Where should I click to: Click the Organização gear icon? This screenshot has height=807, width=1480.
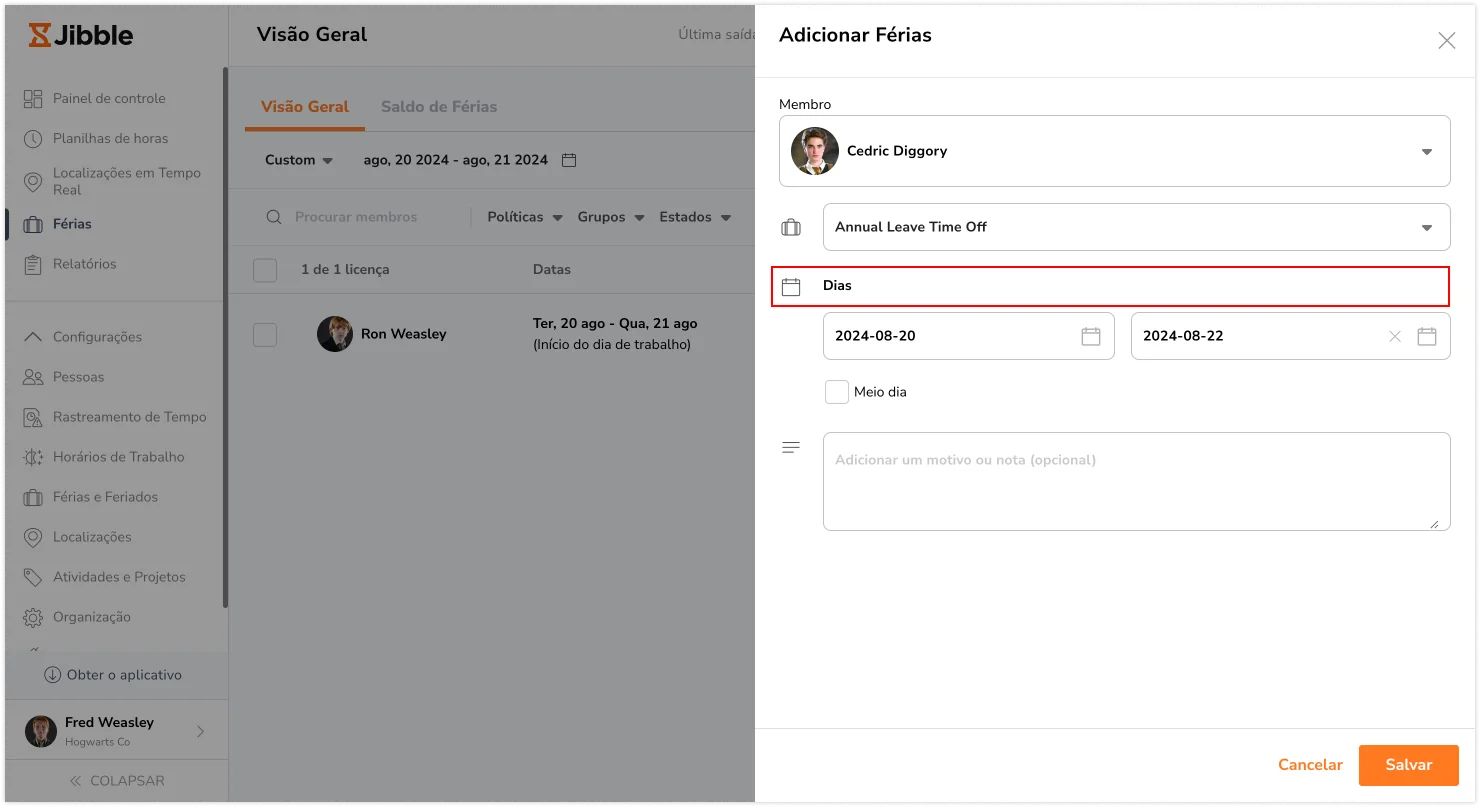(33, 617)
